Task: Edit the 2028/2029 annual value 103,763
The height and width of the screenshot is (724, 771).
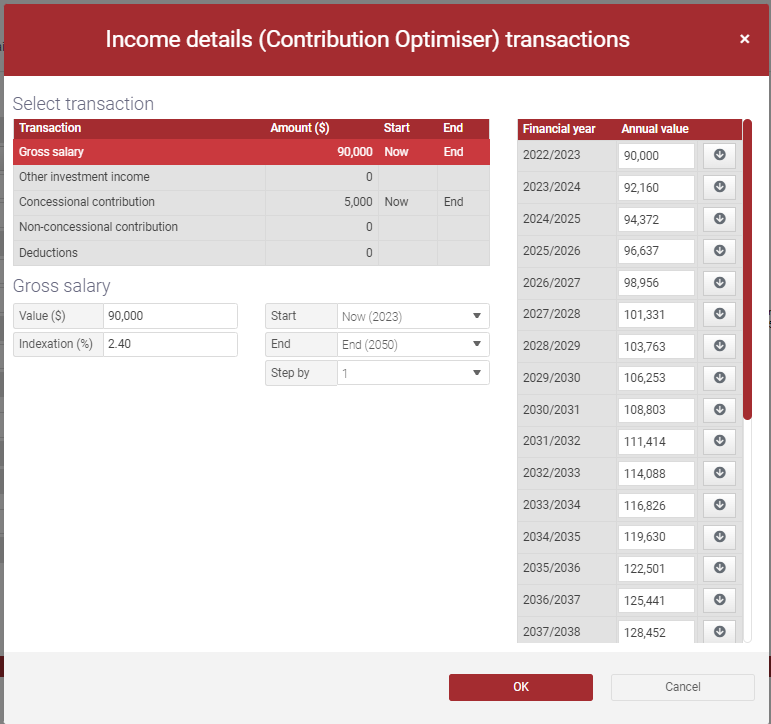Action: tap(656, 347)
